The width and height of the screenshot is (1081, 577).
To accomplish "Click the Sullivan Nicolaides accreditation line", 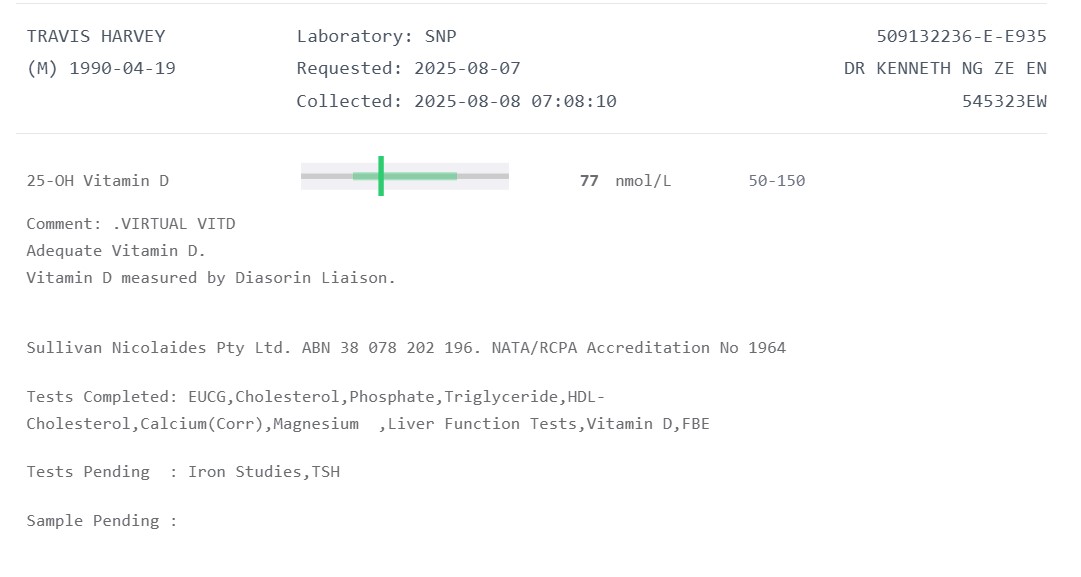I will [406, 348].
